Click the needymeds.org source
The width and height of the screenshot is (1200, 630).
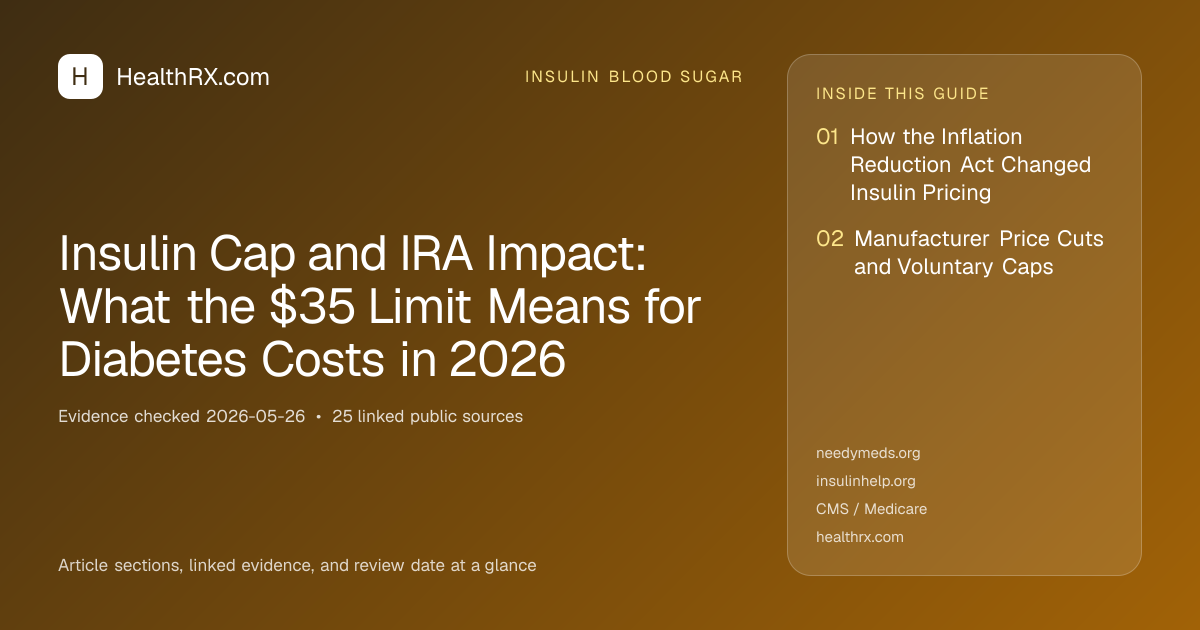868,453
